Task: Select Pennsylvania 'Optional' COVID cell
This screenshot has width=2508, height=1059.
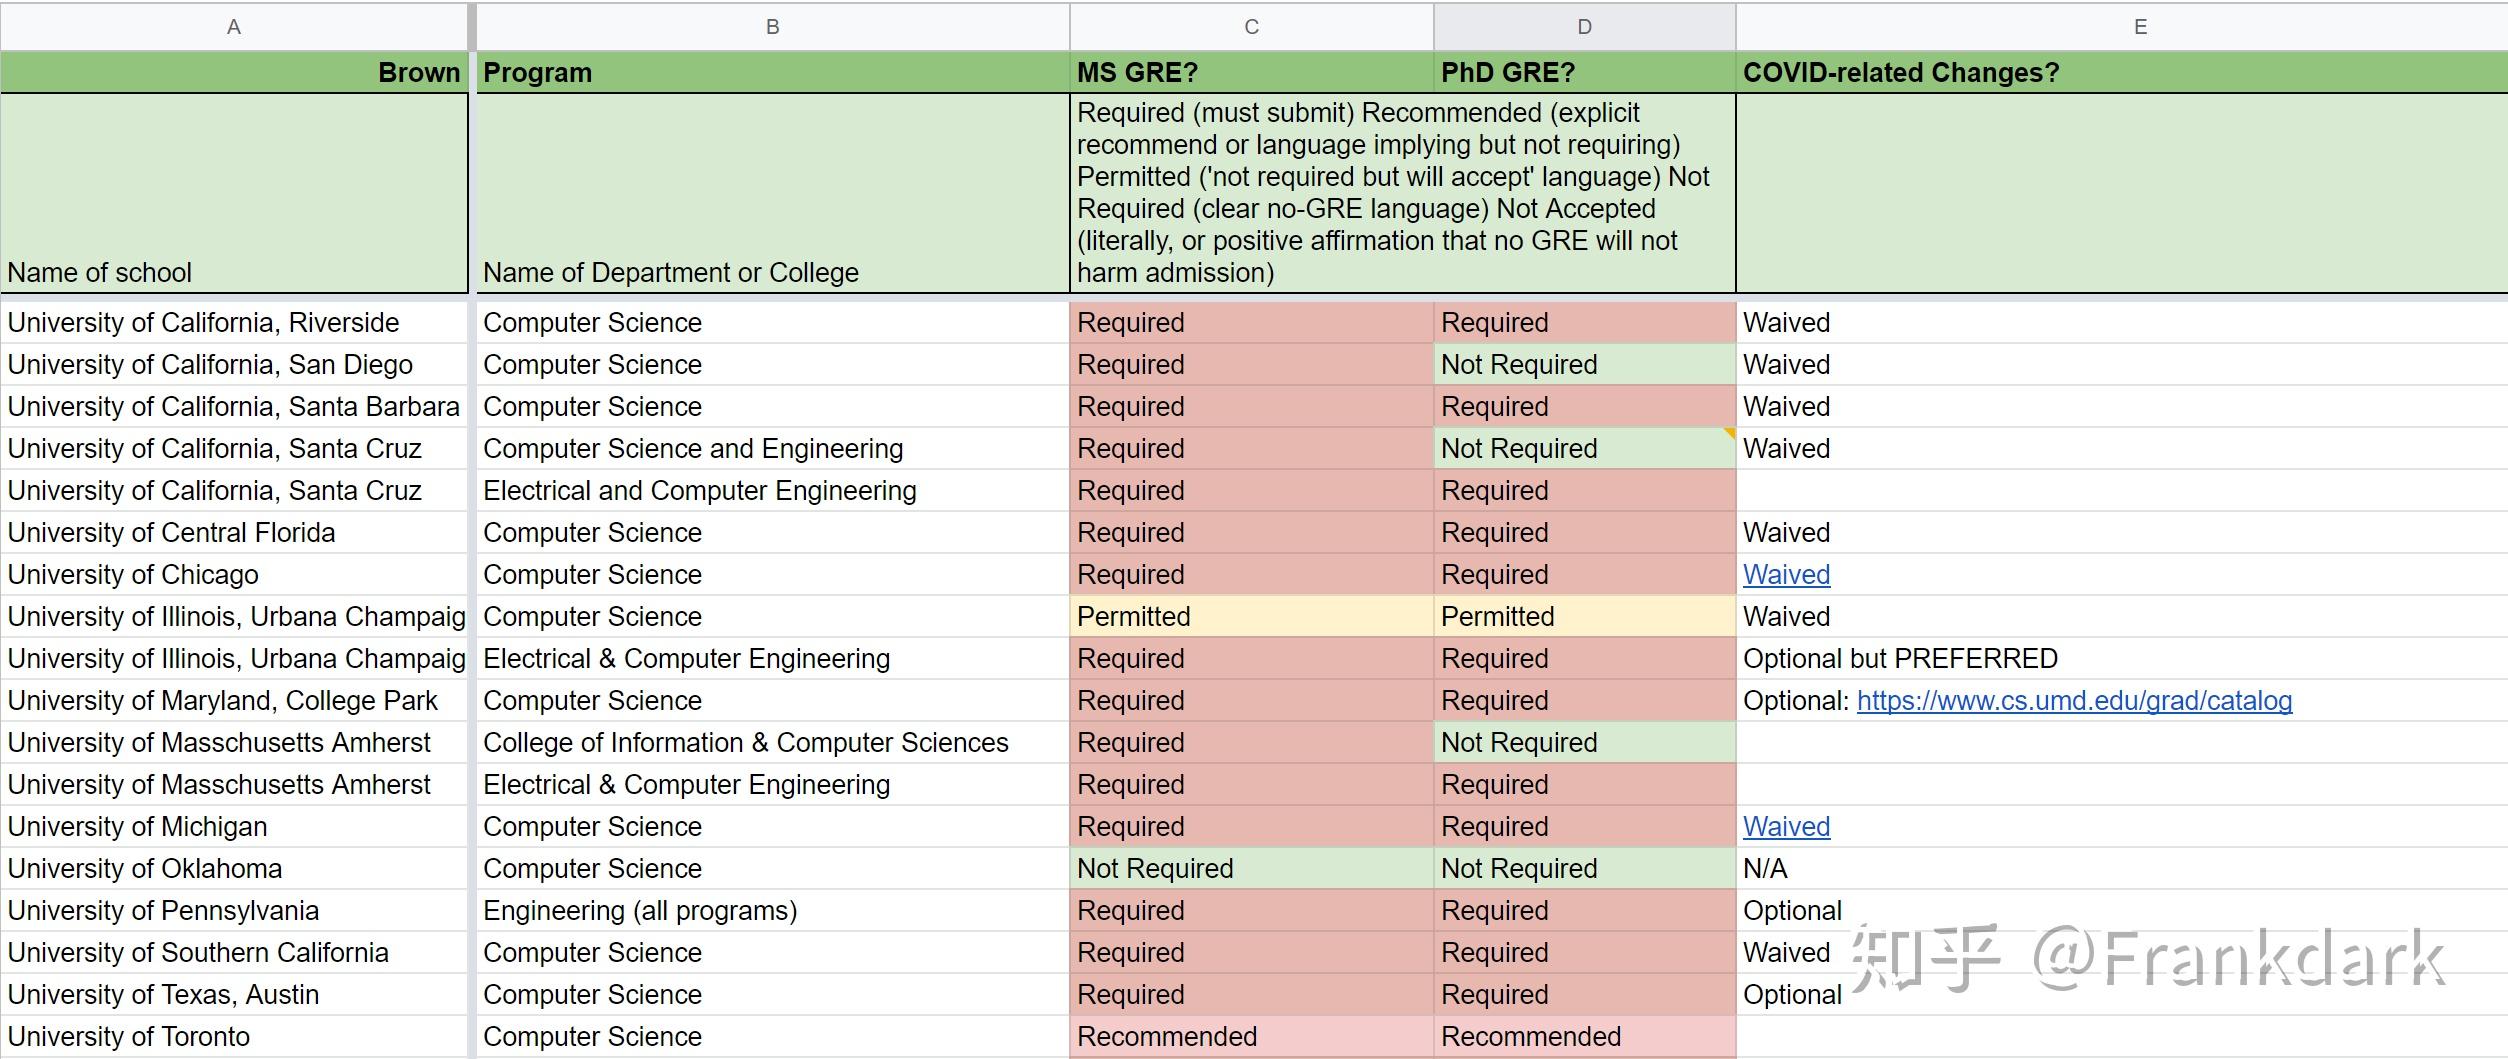Action: click(2122, 911)
